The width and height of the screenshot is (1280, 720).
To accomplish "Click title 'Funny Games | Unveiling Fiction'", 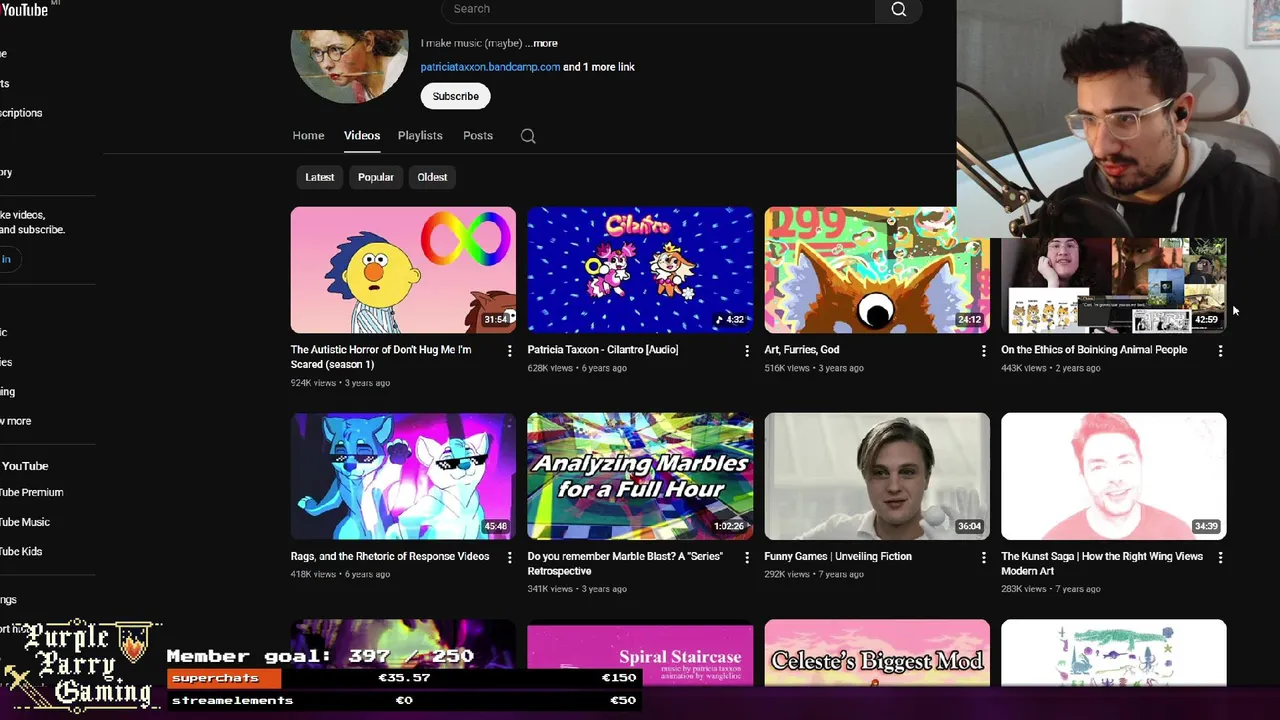I will tap(838, 556).
